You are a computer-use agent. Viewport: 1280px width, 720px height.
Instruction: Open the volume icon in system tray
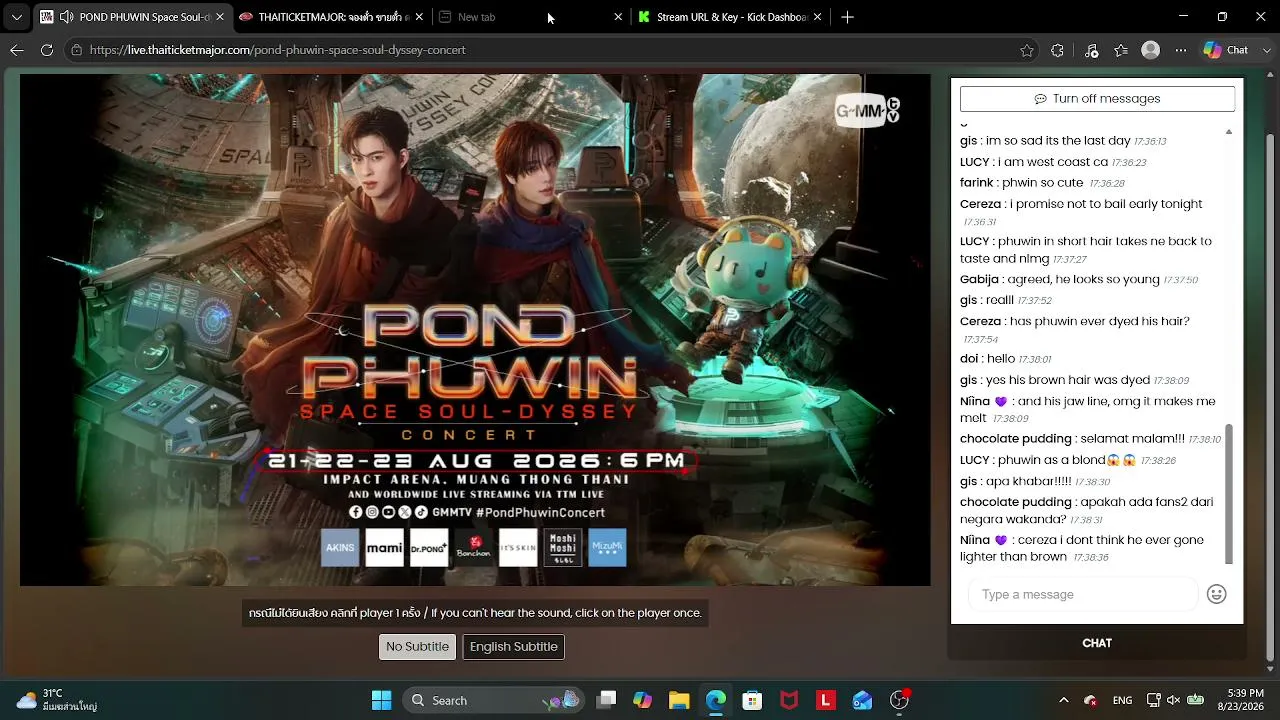(x=1174, y=700)
